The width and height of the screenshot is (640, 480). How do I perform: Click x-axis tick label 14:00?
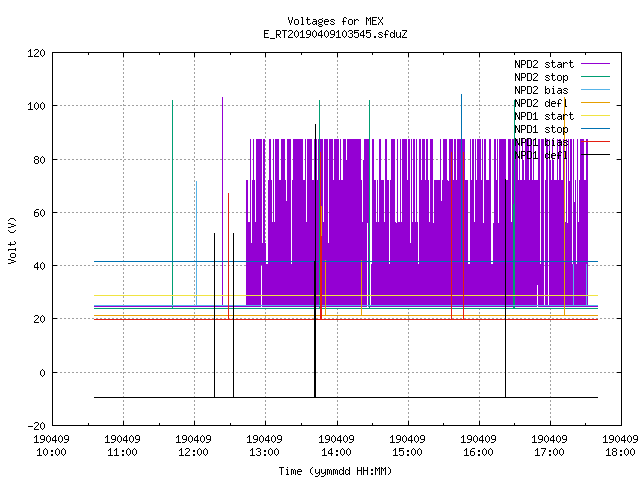pyautogui.click(x=336, y=452)
